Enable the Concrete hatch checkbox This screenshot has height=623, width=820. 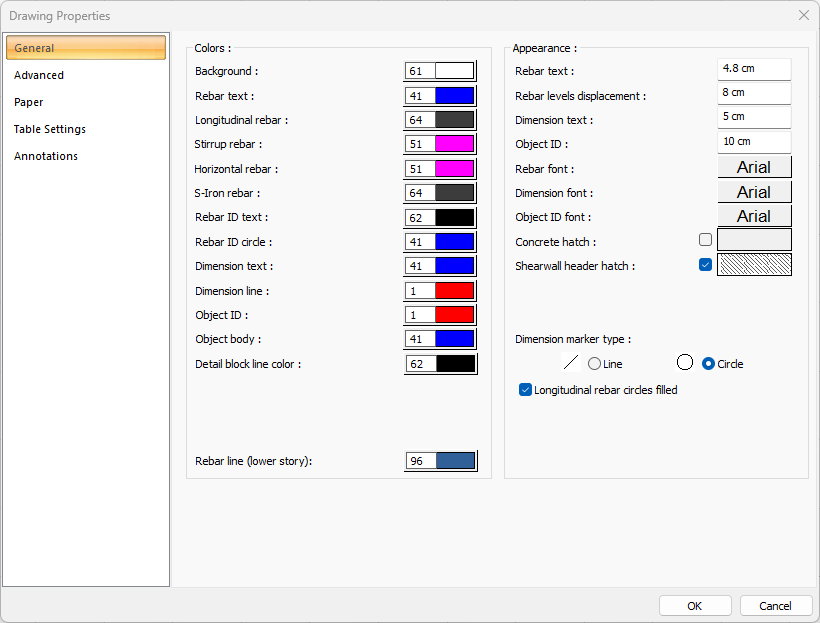point(706,240)
